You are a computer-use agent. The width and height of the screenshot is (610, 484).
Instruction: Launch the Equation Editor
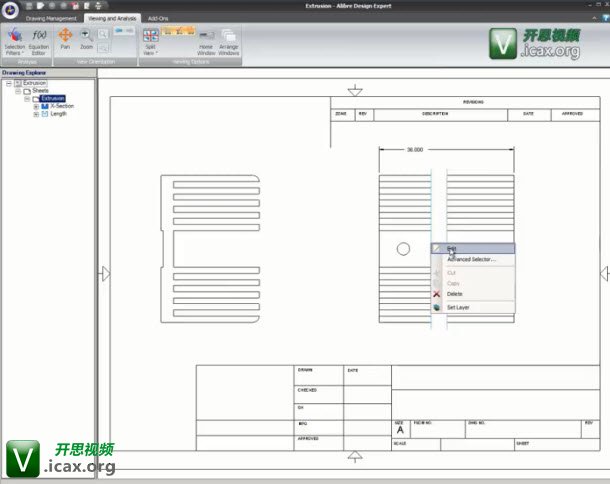coord(39,40)
